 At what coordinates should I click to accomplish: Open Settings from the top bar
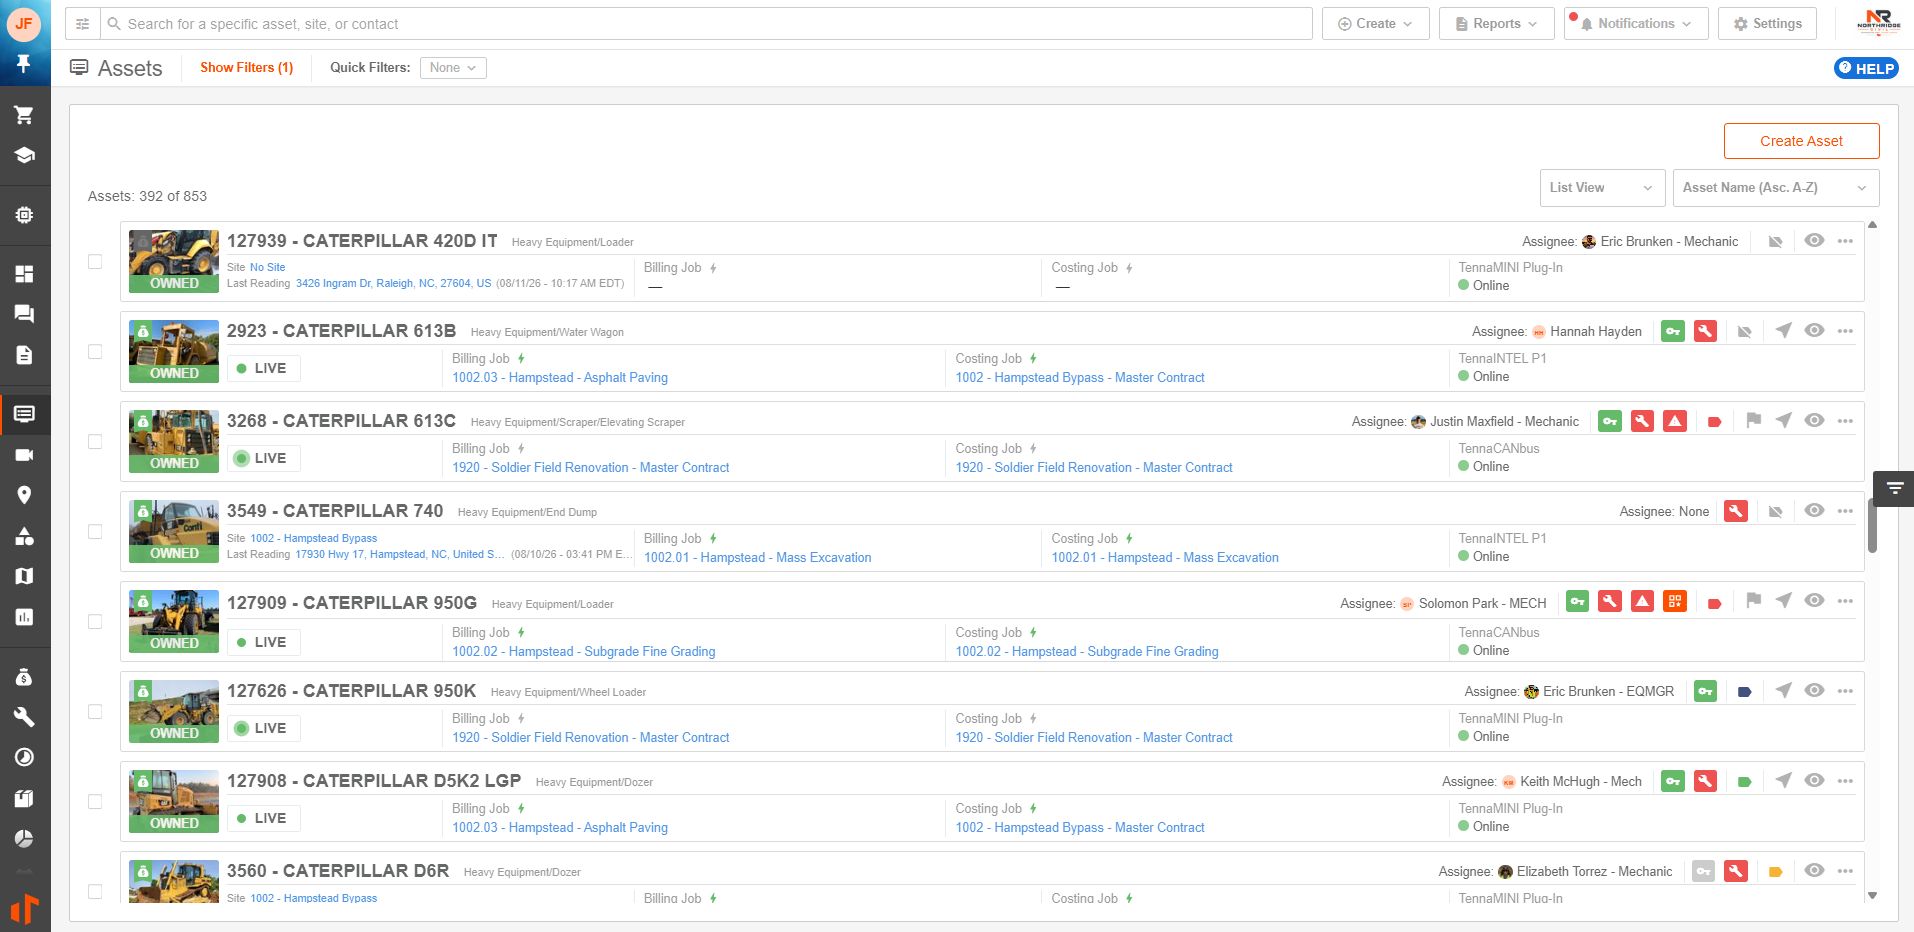point(1767,24)
